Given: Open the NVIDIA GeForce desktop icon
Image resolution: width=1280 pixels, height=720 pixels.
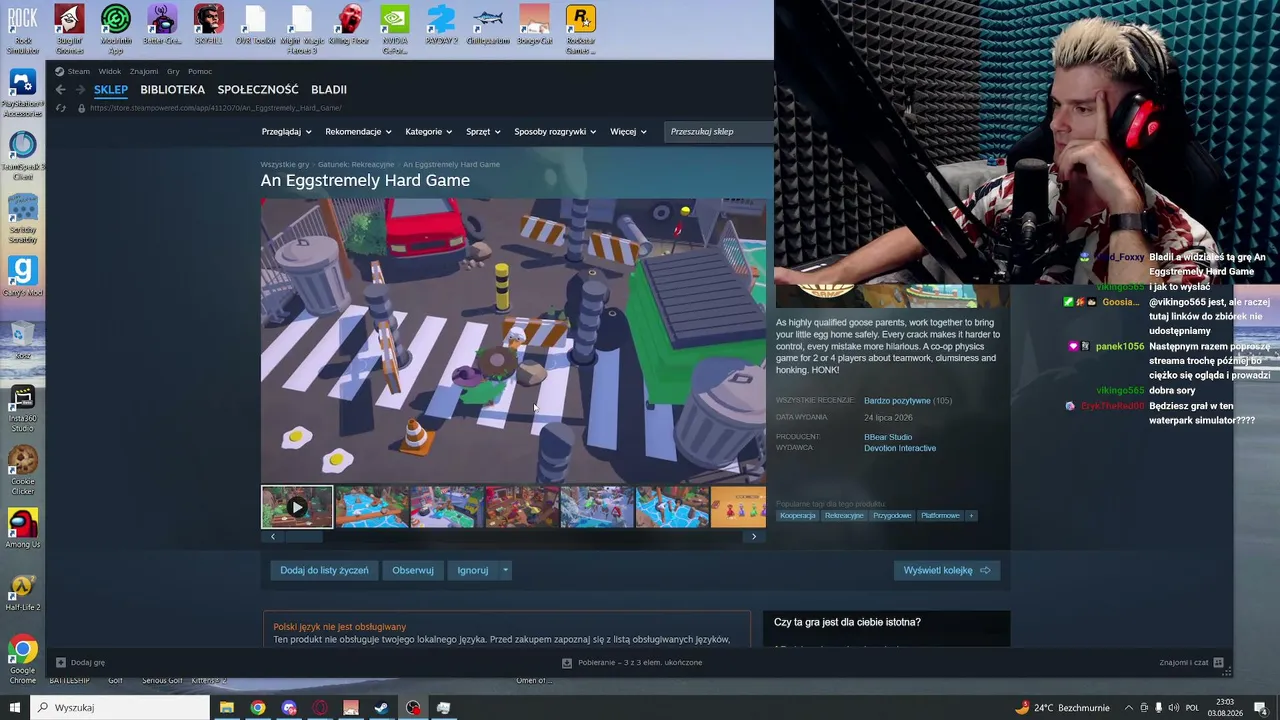Looking at the screenshot, I should (394, 29).
